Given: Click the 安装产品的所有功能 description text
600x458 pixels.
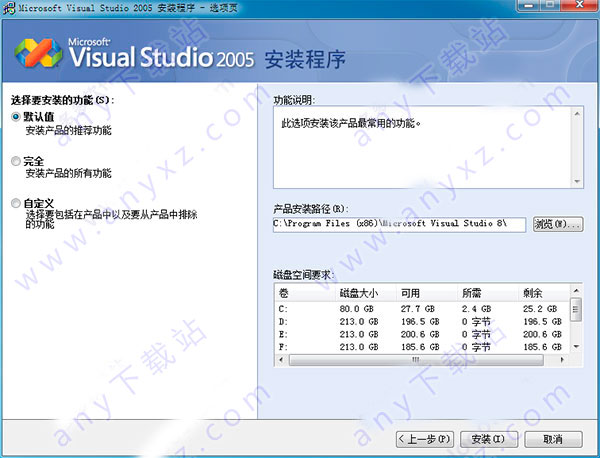Looking at the screenshot, I should 68,173.
